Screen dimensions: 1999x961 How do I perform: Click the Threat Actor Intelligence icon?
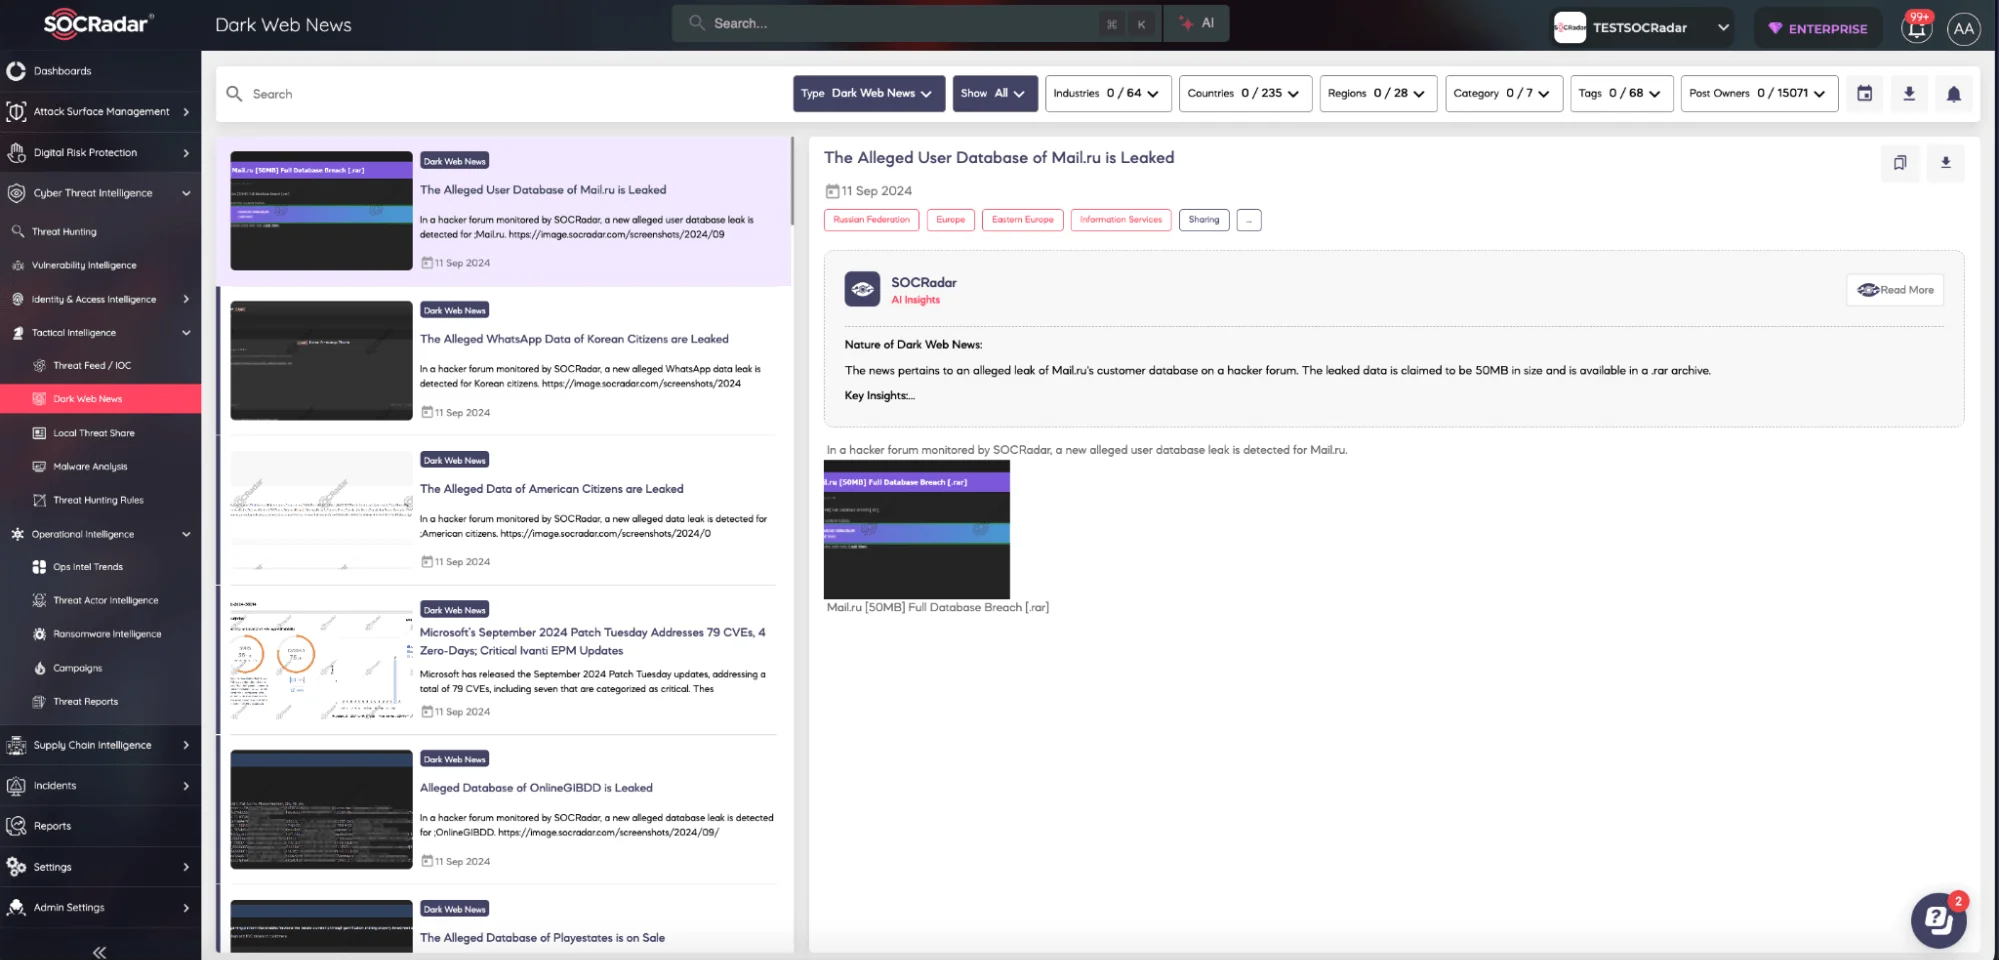39,601
